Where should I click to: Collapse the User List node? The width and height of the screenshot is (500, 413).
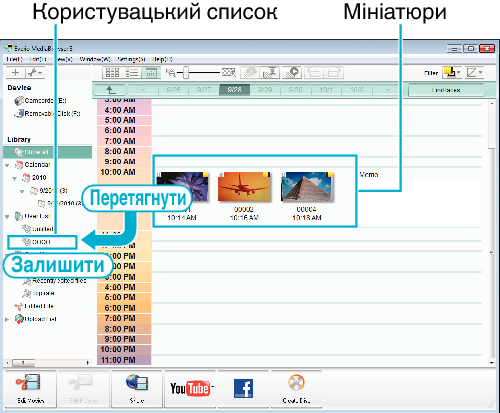7,217
